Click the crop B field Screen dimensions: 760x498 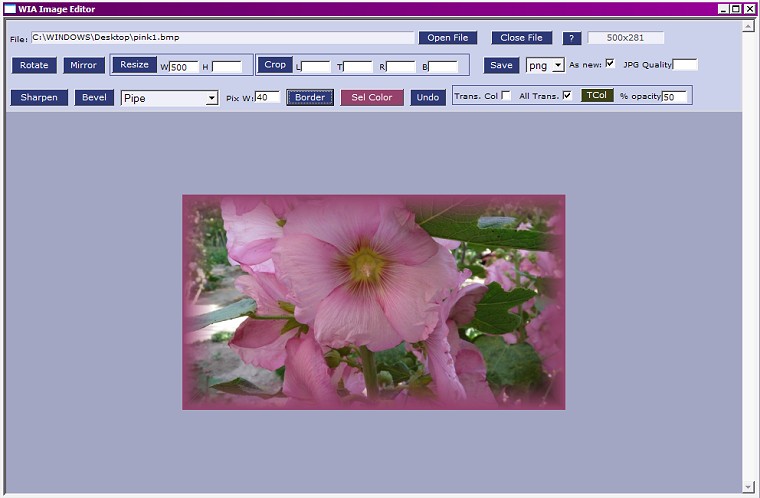click(443, 67)
